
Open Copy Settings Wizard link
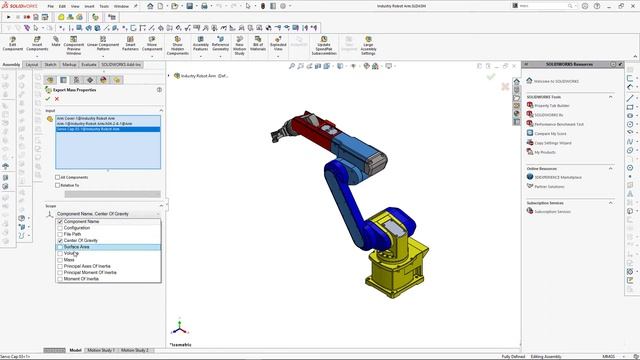coord(553,143)
